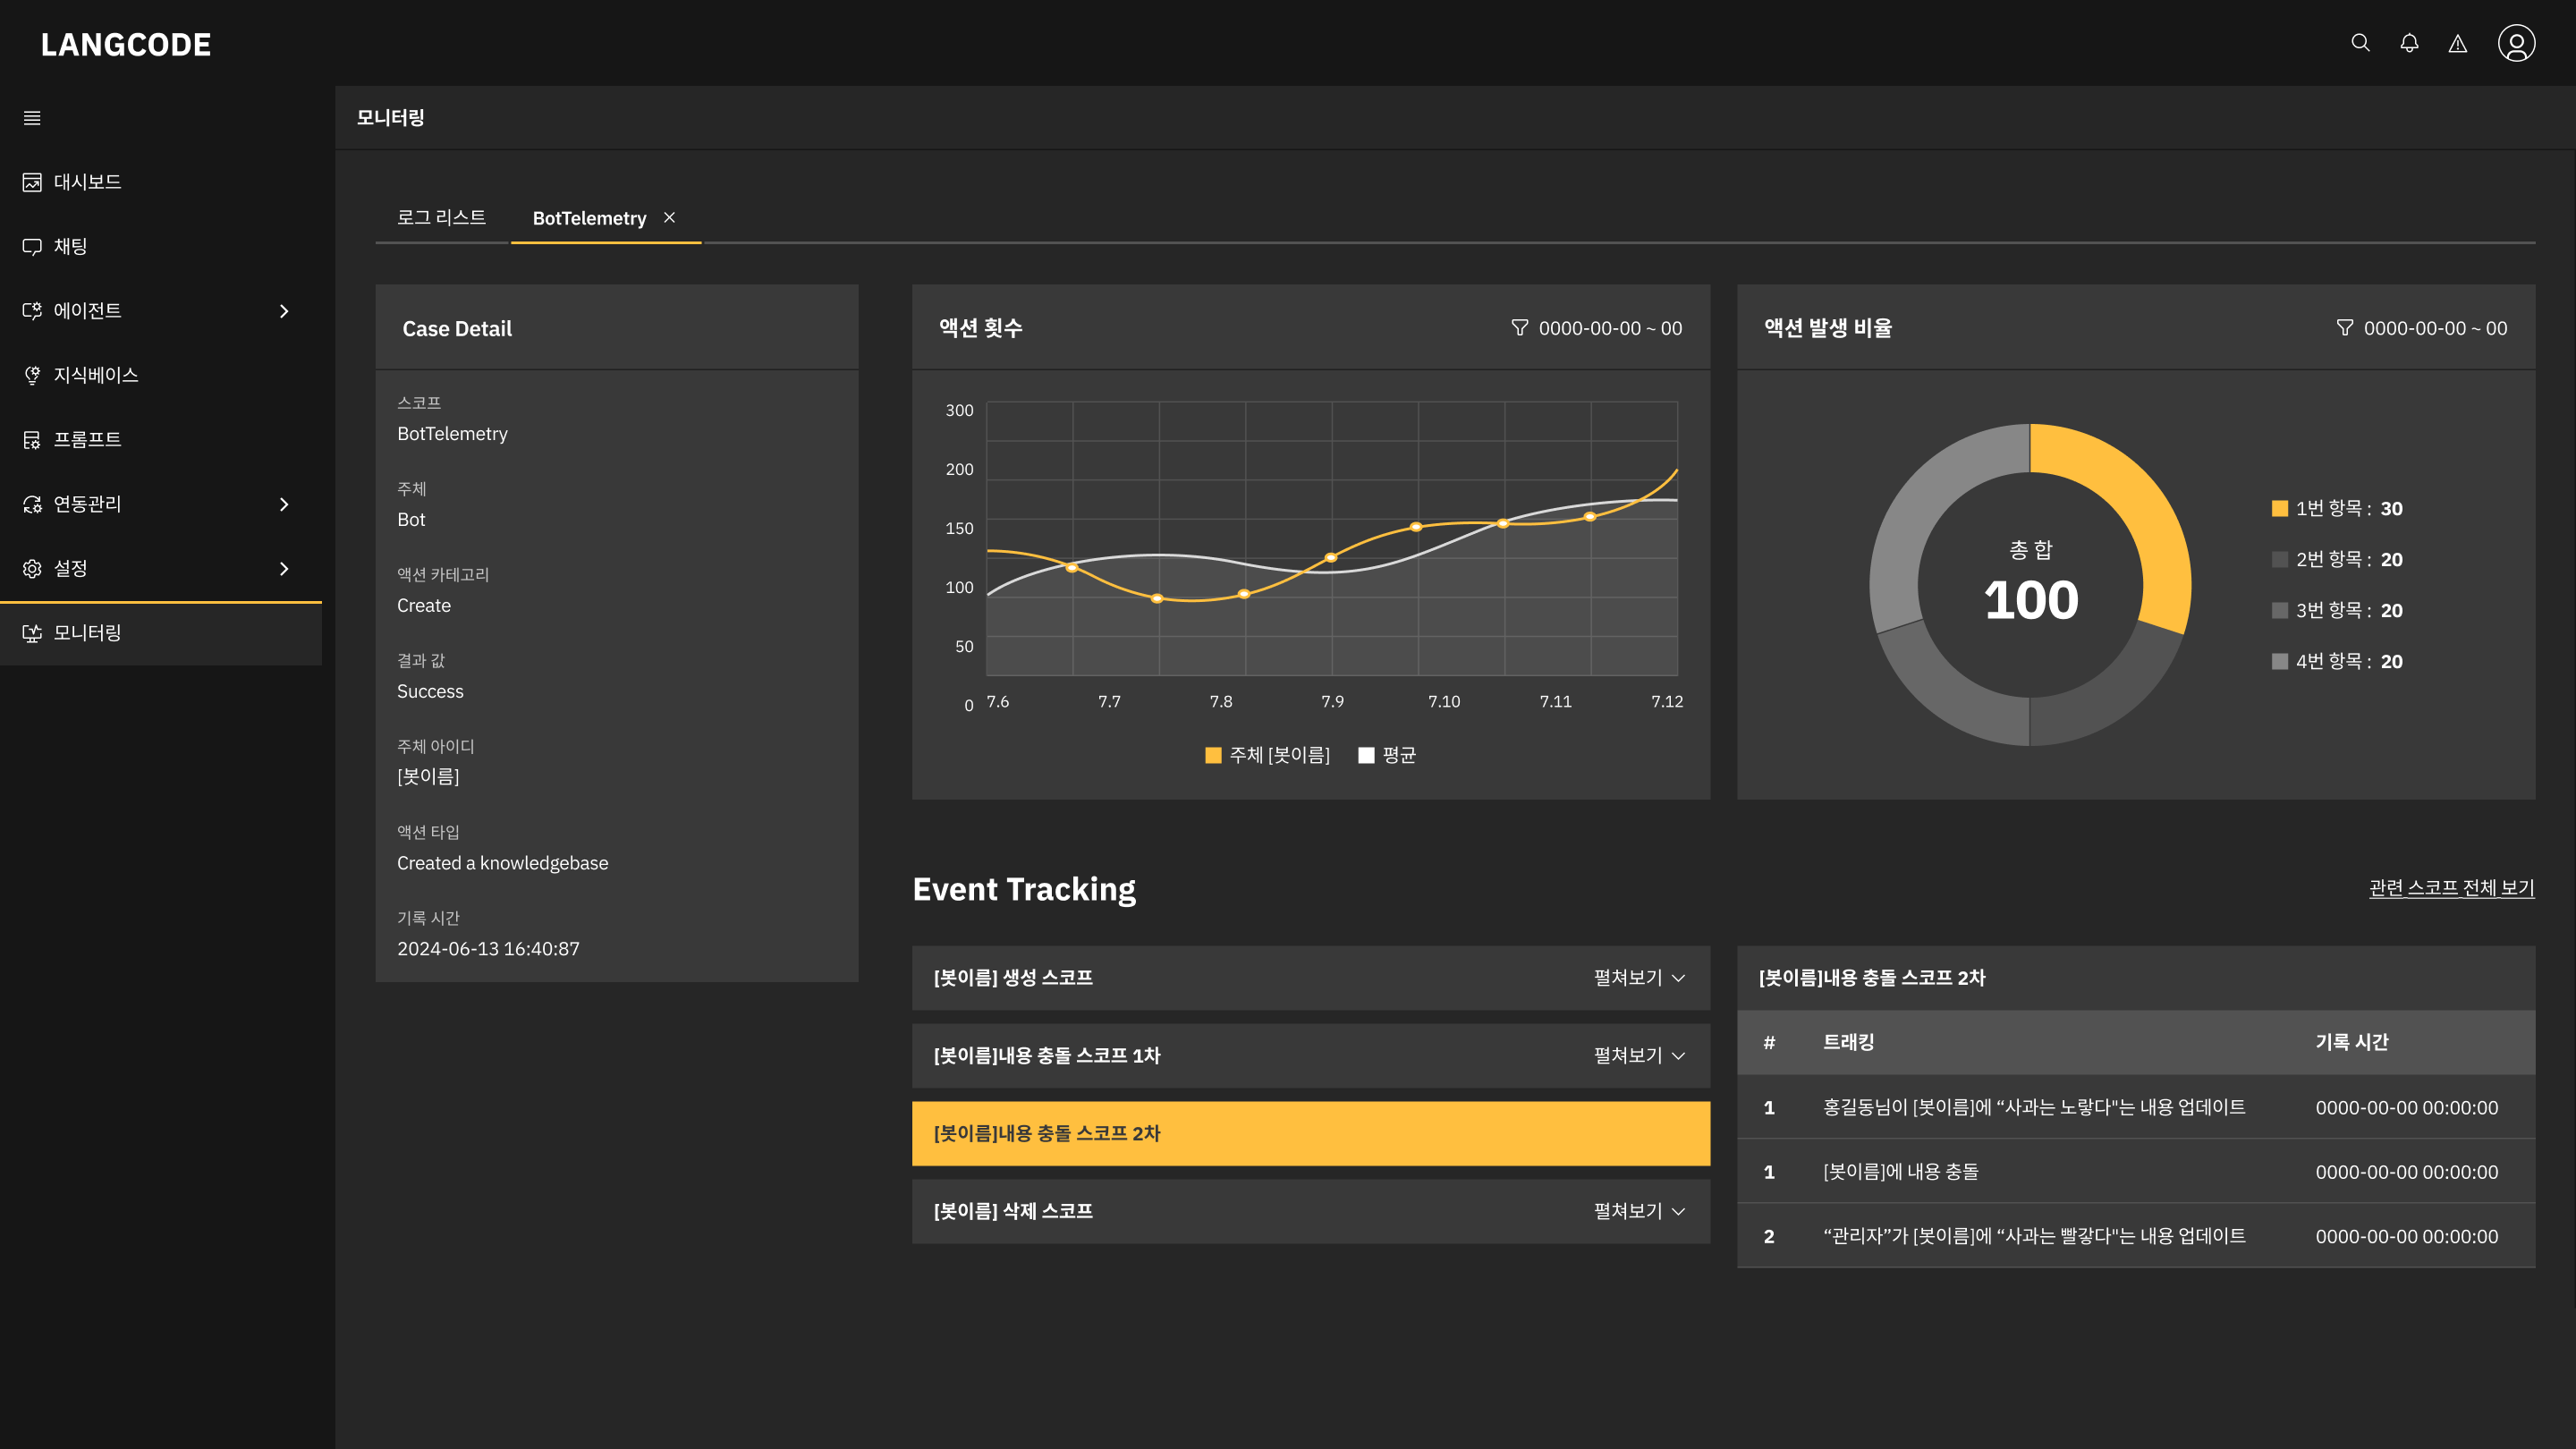Open the warning triangle alert icon

(2457, 43)
